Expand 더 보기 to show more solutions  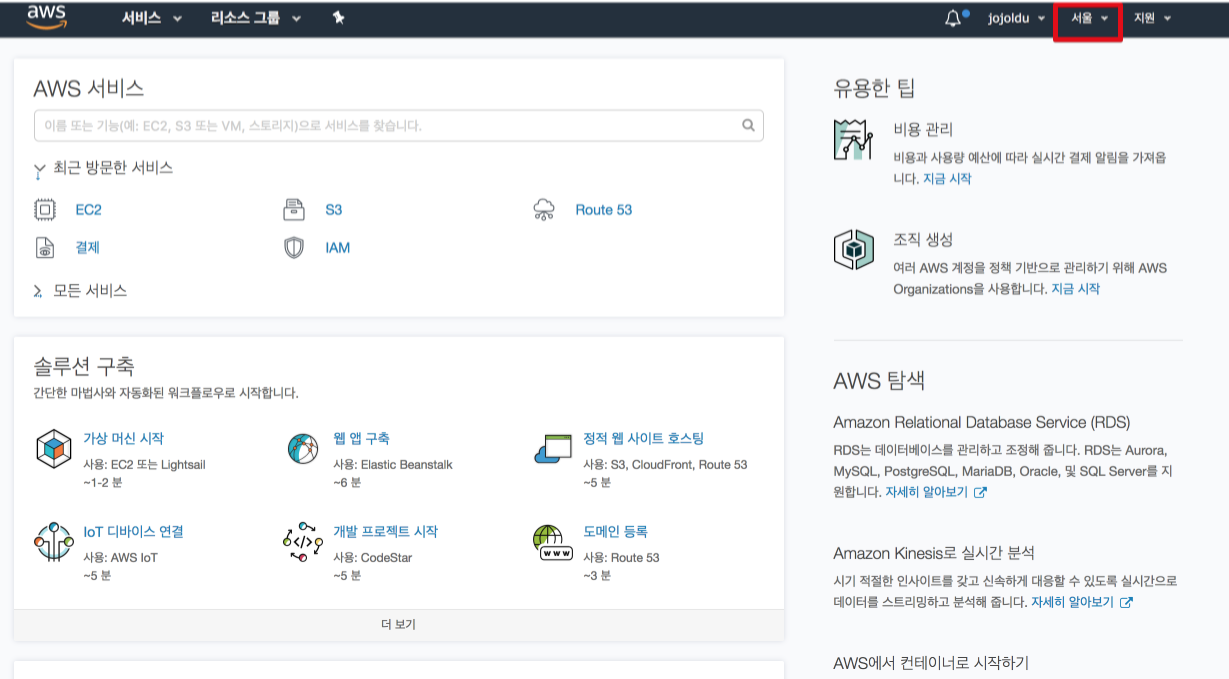click(398, 625)
